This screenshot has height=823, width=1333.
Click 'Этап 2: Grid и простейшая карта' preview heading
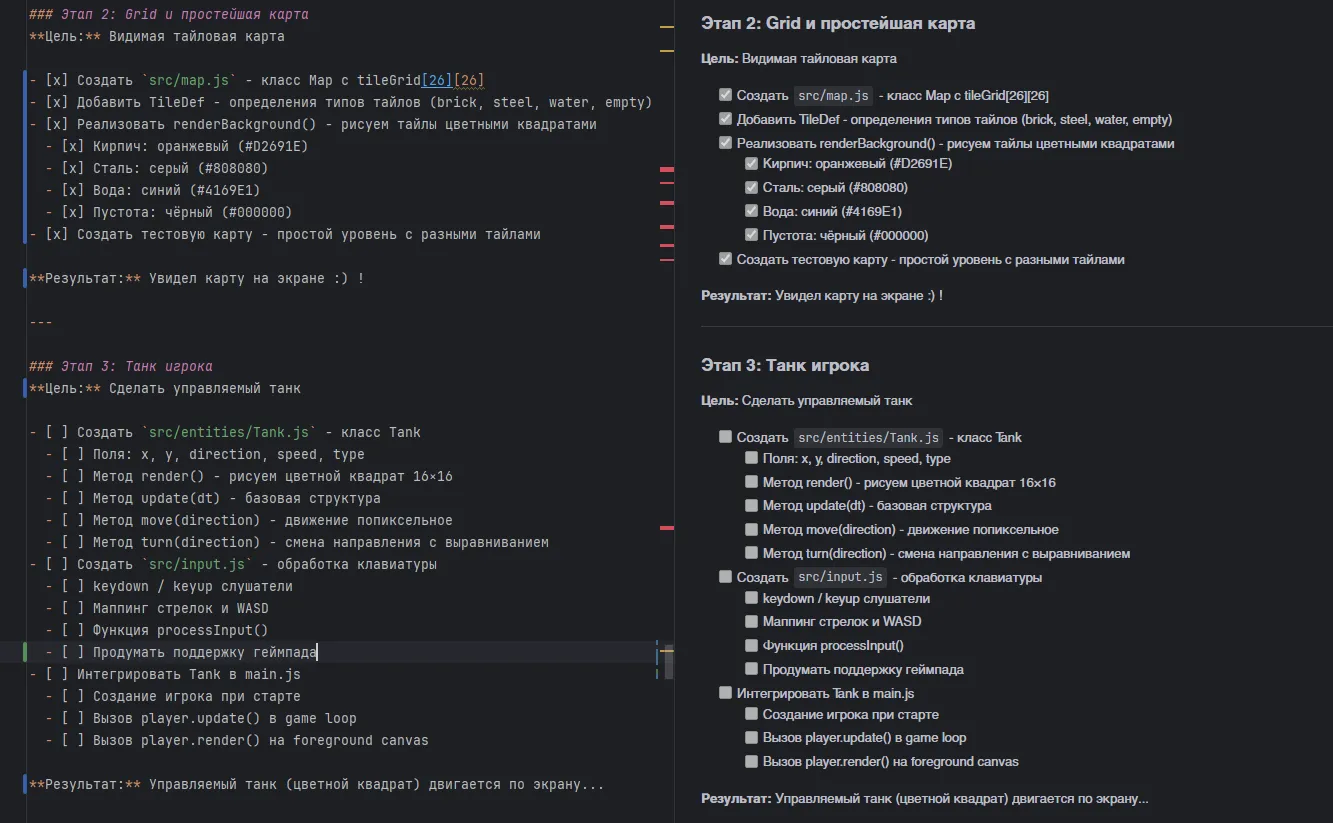(x=838, y=23)
